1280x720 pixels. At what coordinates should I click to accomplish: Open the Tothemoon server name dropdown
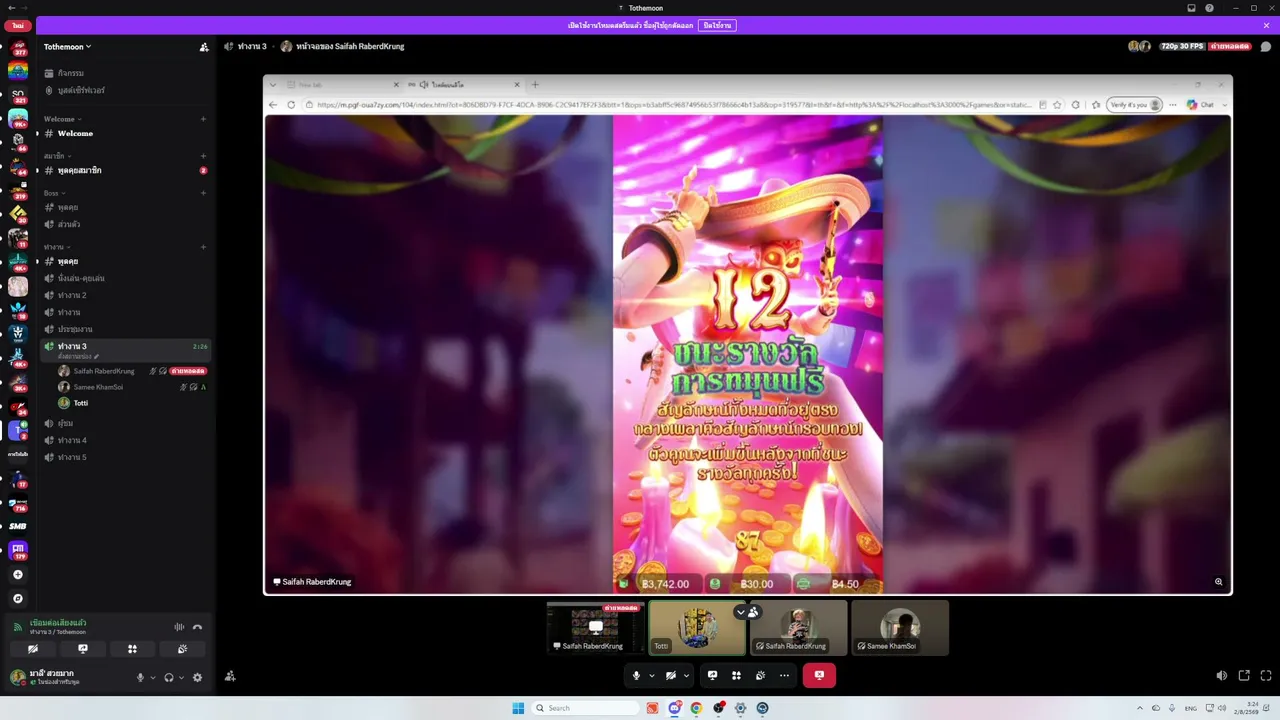[68, 47]
